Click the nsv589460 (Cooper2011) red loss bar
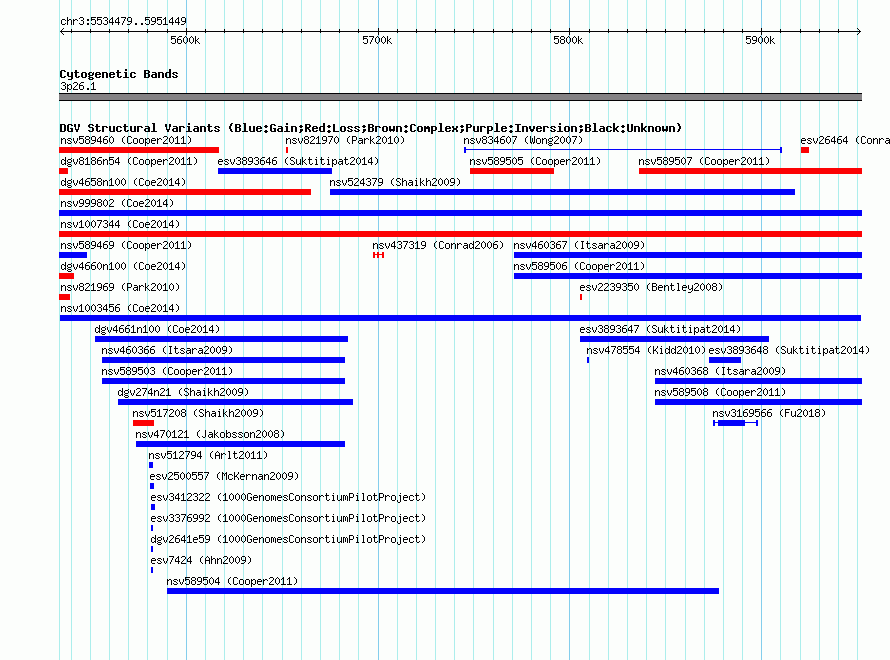The height and width of the screenshot is (660, 890). coord(139,150)
